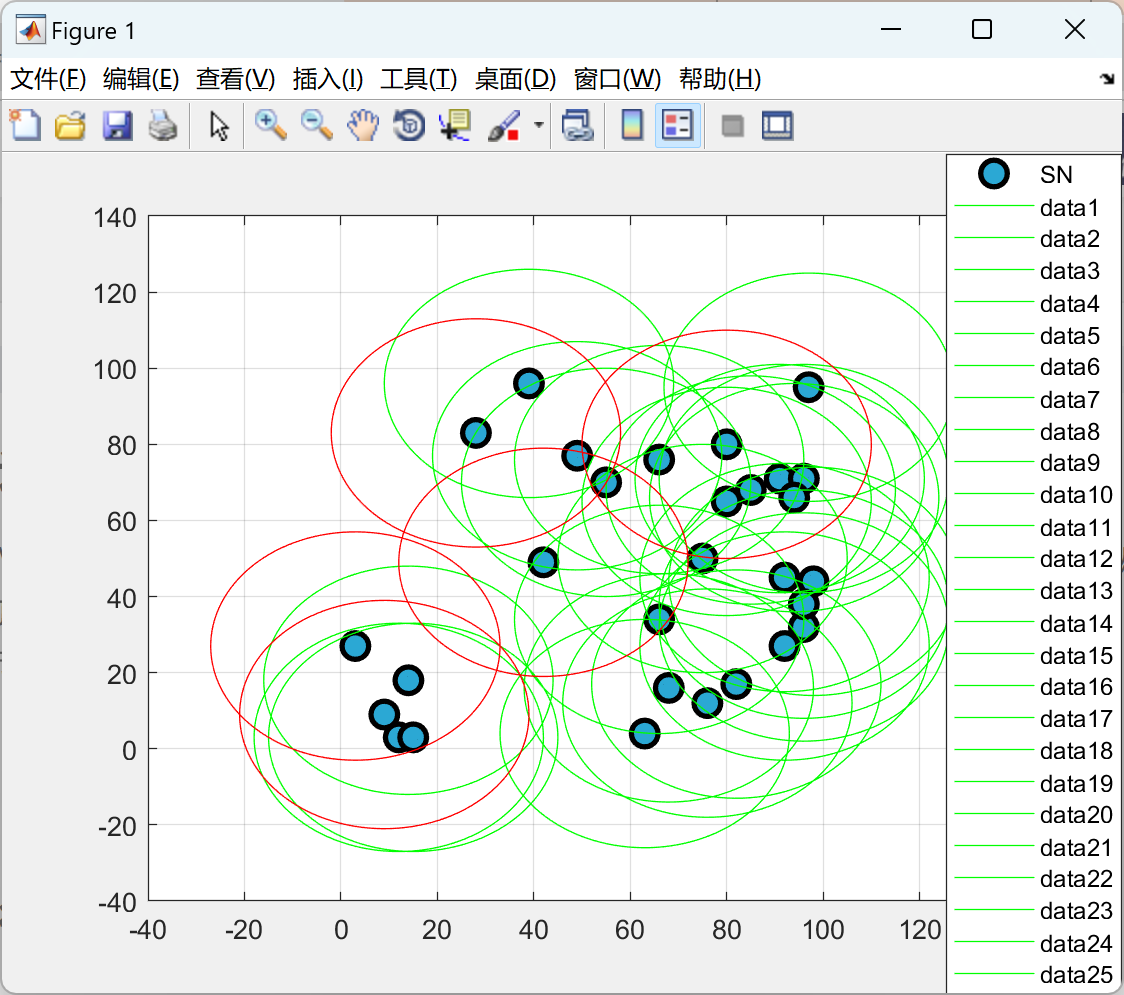1124x995 pixels.
Task: Click the data3 legend entry
Action: (x=1070, y=271)
